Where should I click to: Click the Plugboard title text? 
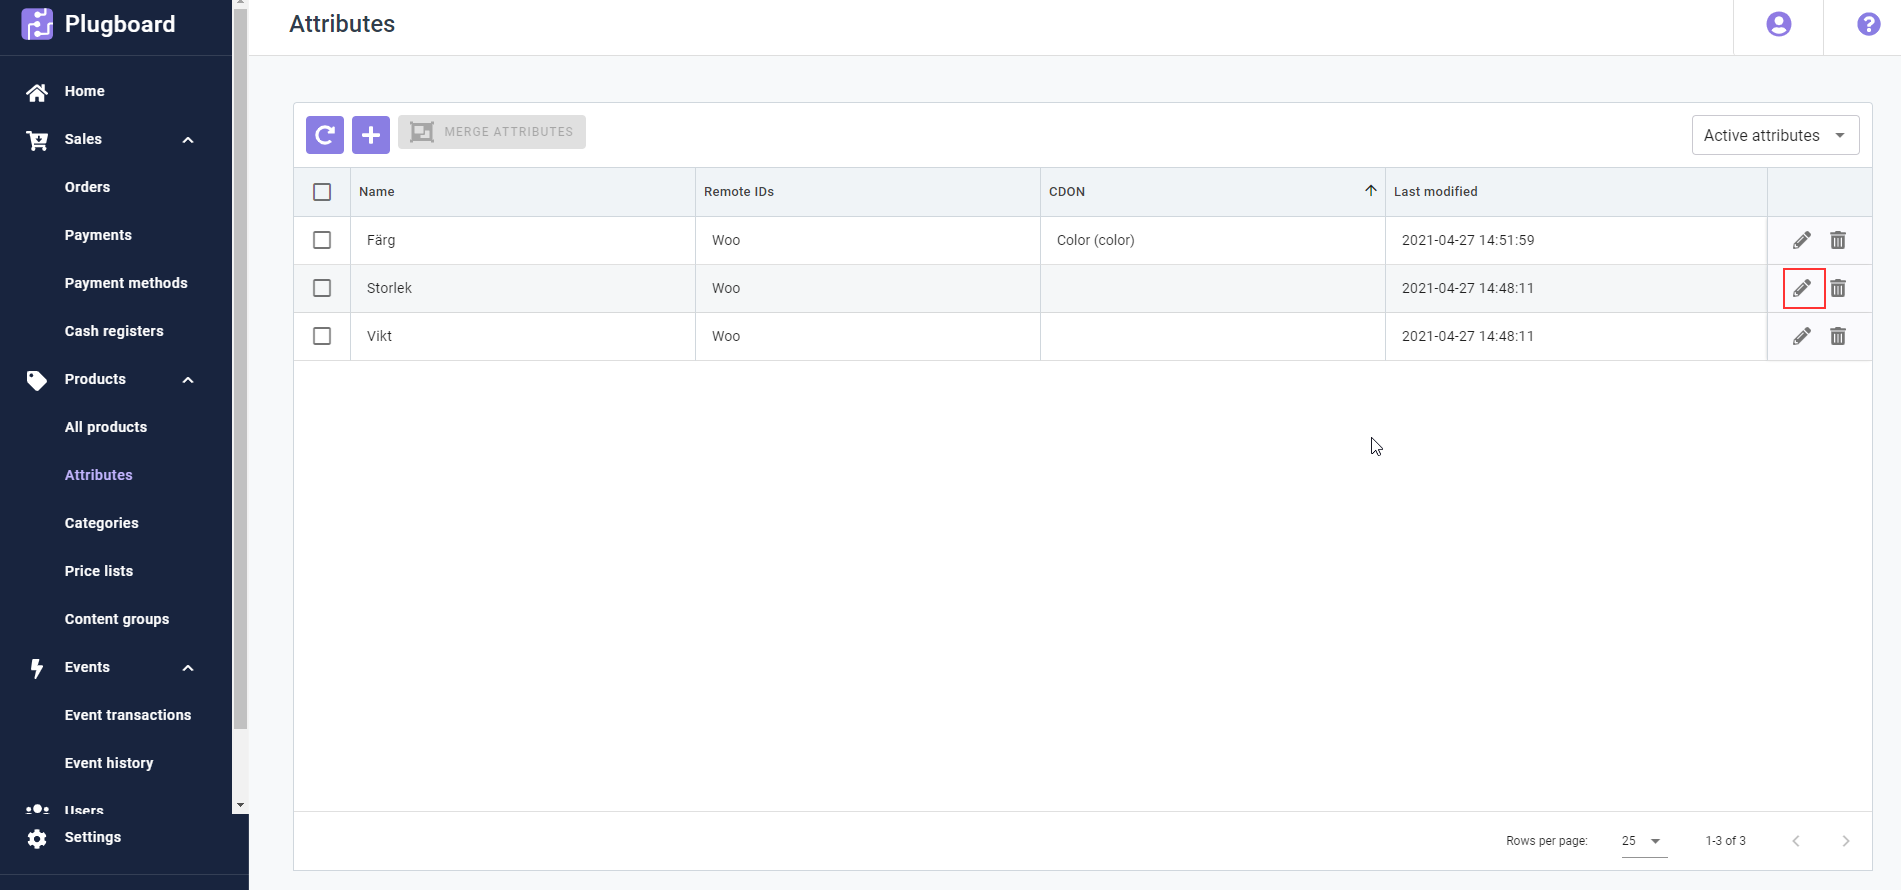click(120, 24)
